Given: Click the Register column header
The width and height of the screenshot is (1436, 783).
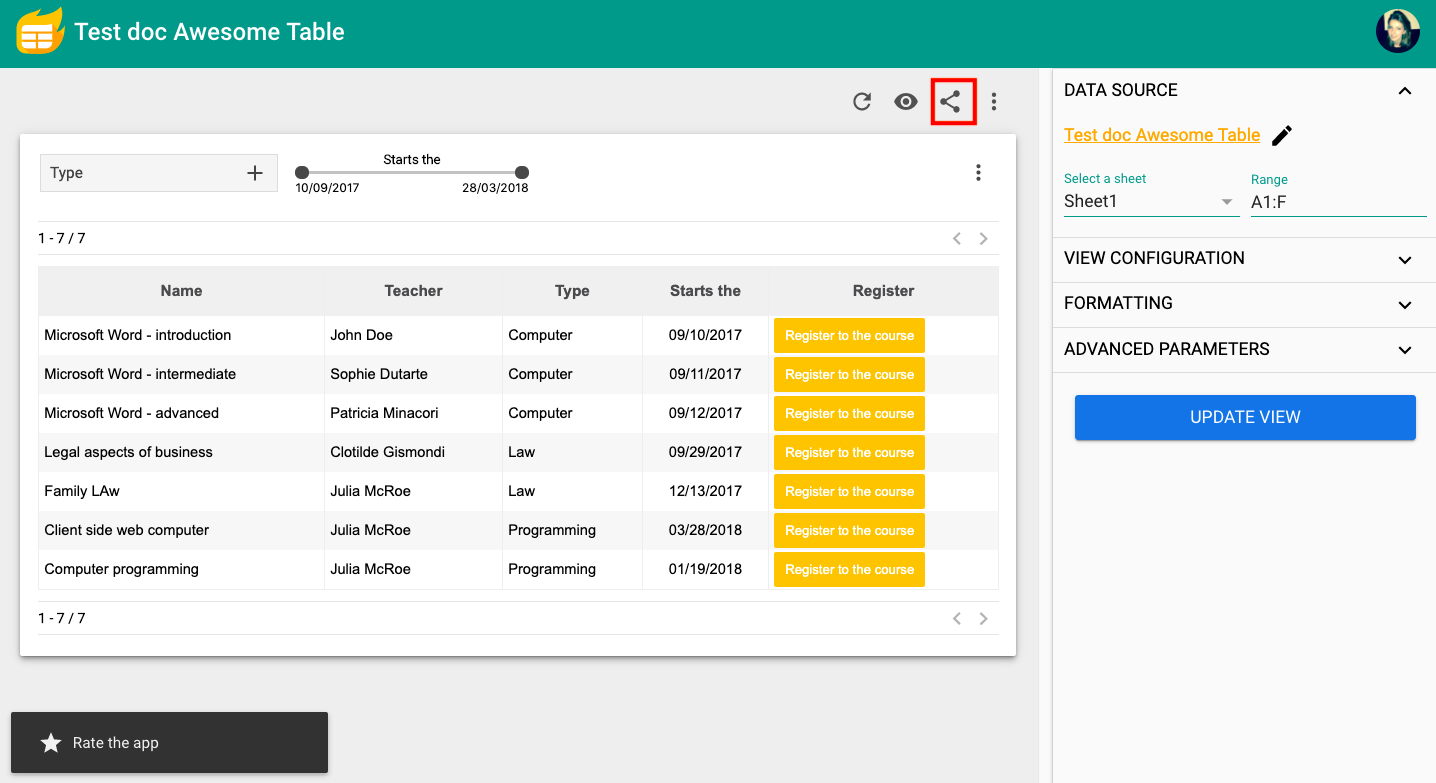Looking at the screenshot, I should click(883, 291).
